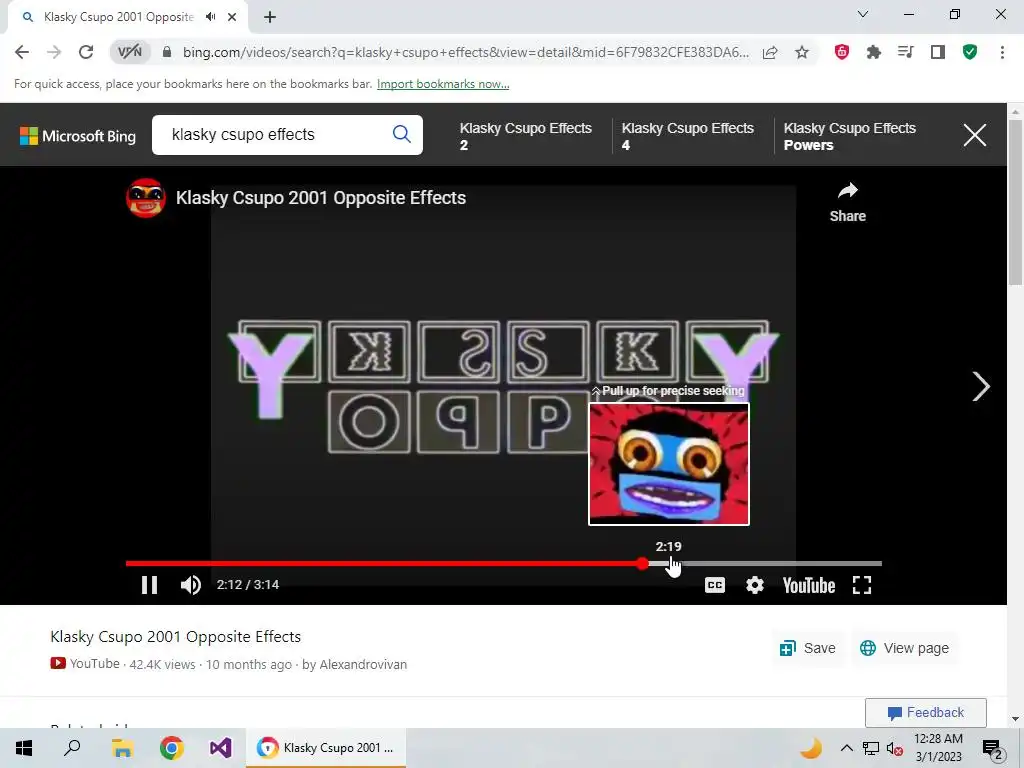Viewport: 1024px width, 768px height.
Task: Pause the video playback
Action: (x=150, y=584)
